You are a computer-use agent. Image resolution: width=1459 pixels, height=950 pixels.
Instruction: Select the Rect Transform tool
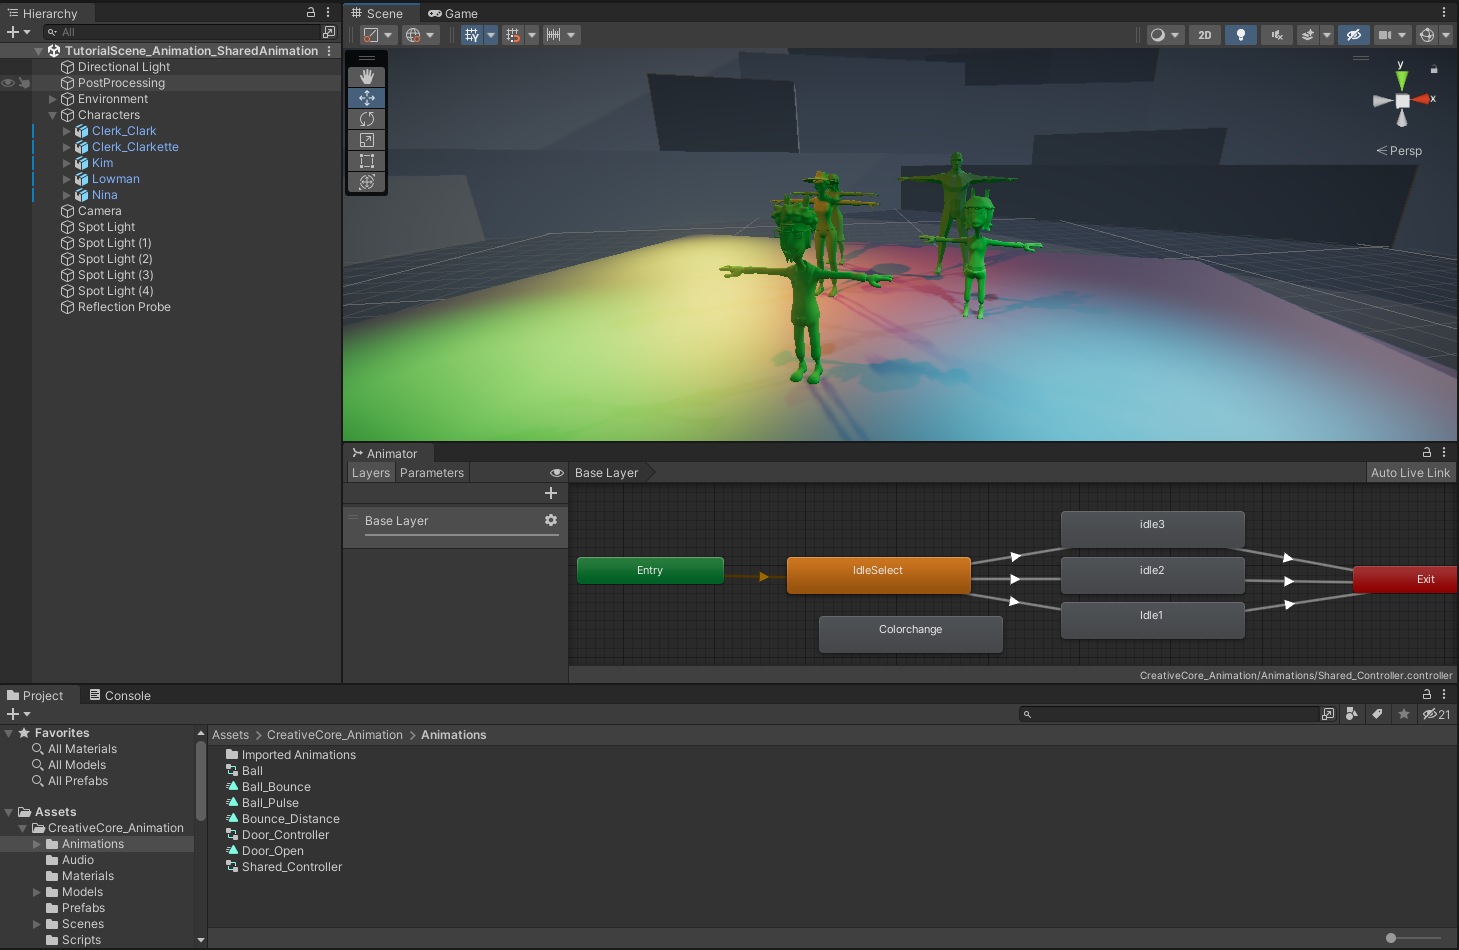click(367, 161)
